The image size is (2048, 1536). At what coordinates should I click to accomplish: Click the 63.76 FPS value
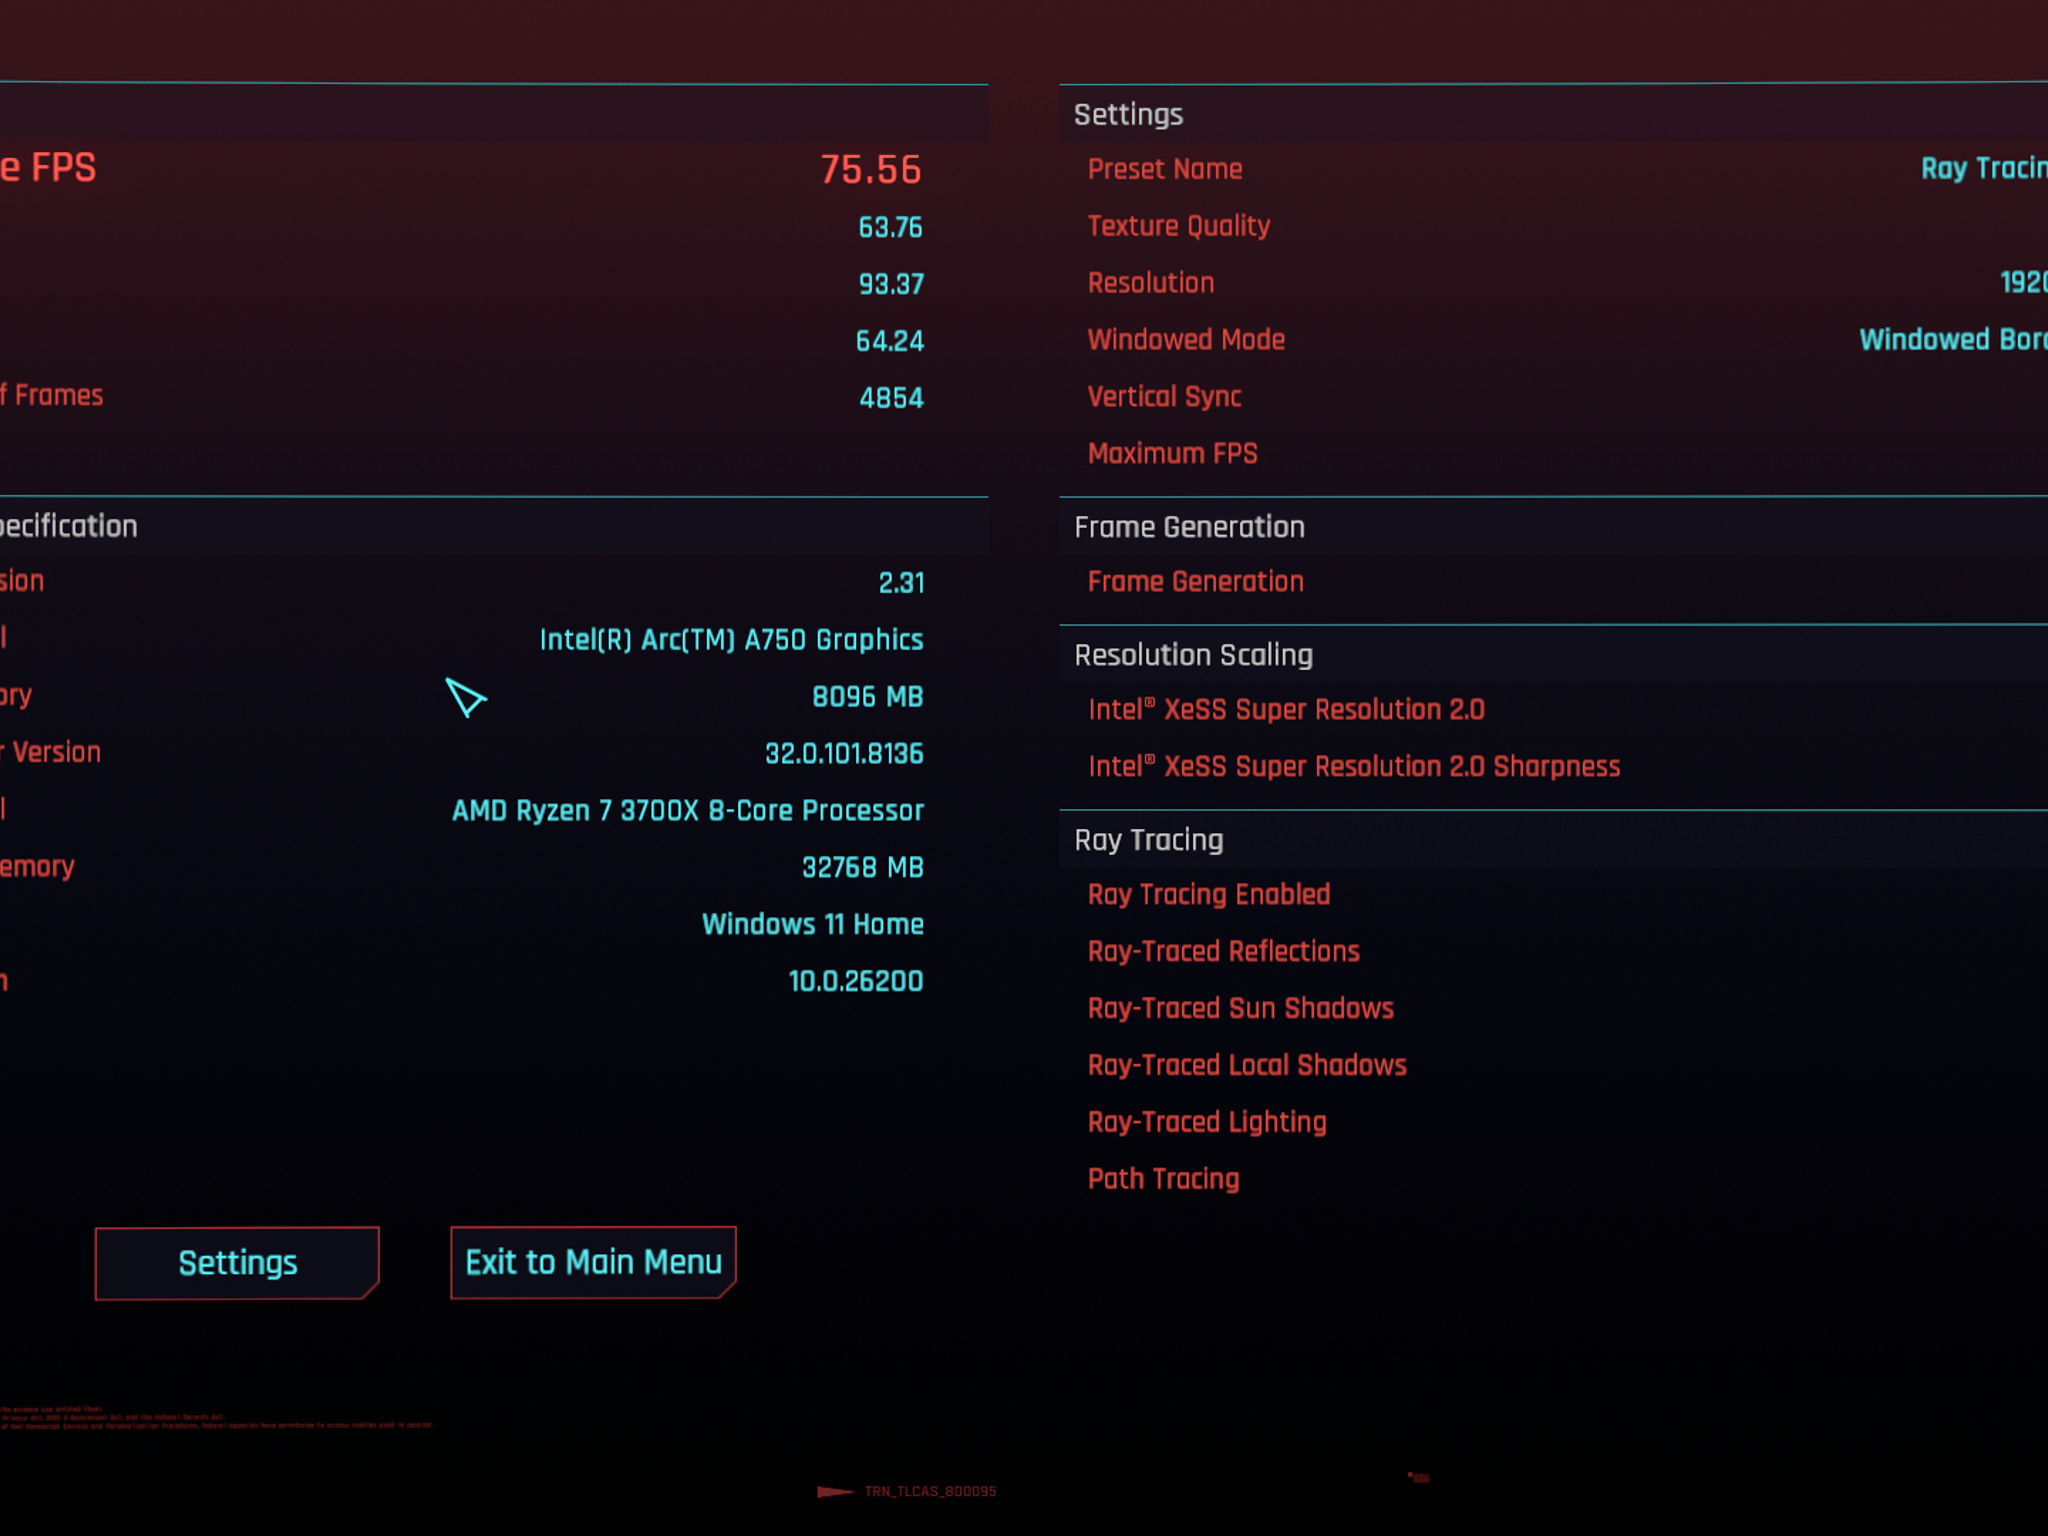coord(890,228)
